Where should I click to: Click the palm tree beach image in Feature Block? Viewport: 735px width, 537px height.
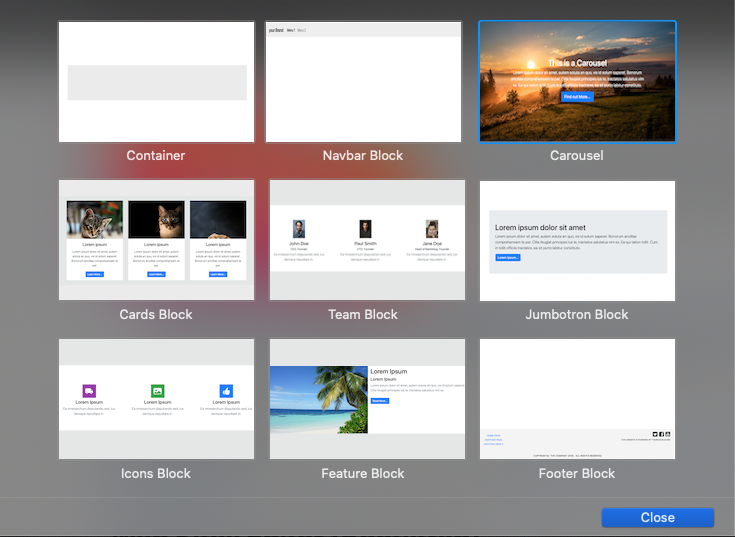tap(318, 398)
